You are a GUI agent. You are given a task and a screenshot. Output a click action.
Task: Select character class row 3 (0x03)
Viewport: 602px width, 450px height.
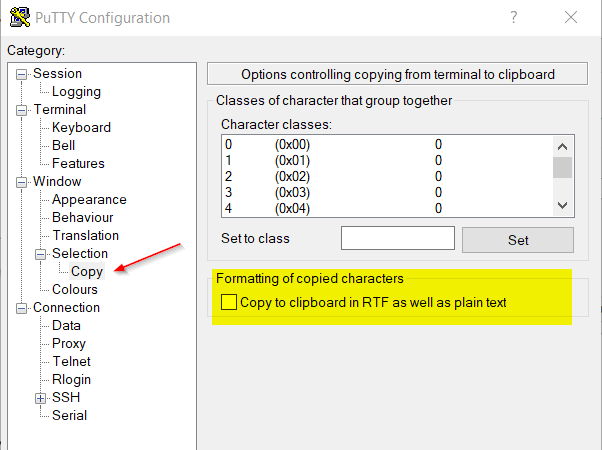[387, 192]
